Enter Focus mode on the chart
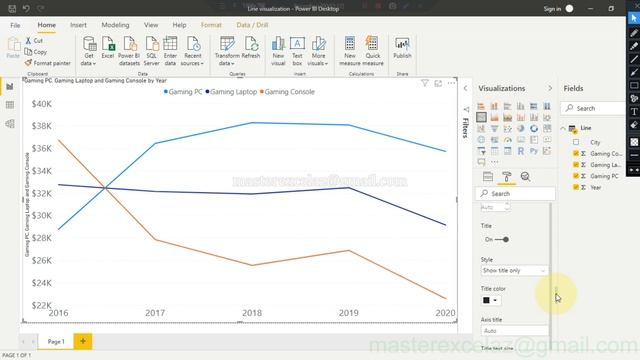 click(x=438, y=83)
